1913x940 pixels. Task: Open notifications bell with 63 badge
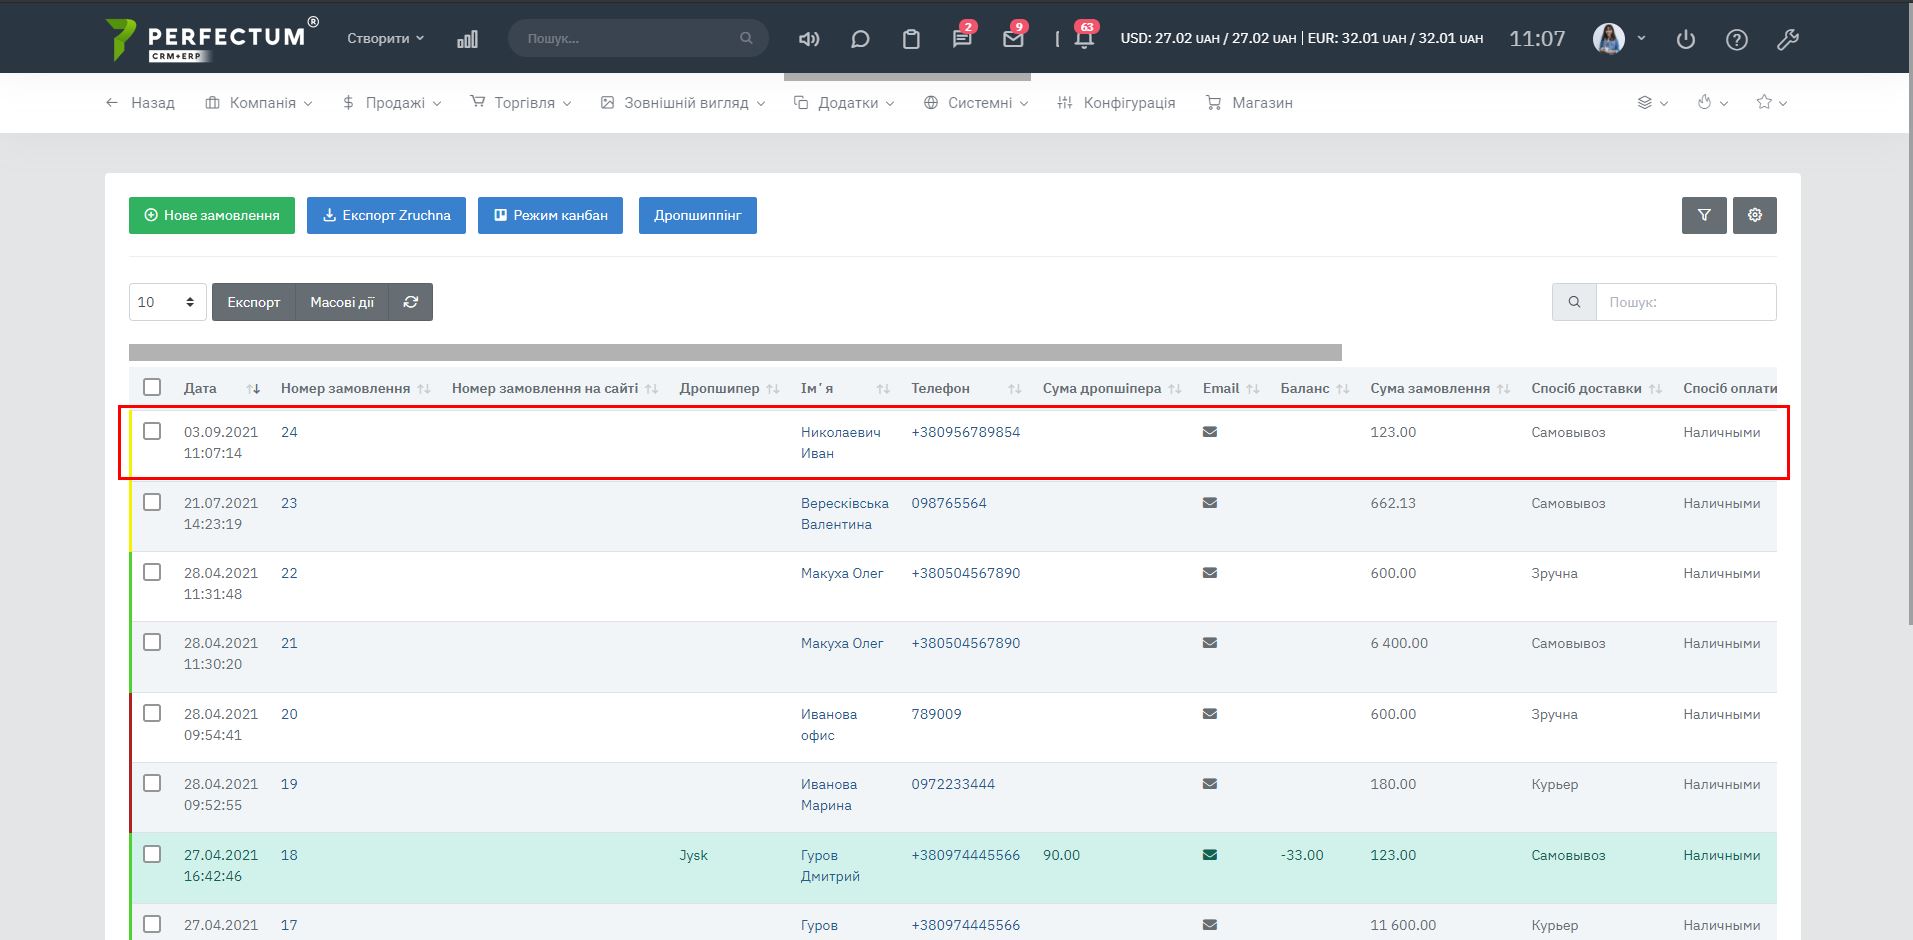tap(1084, 39)
